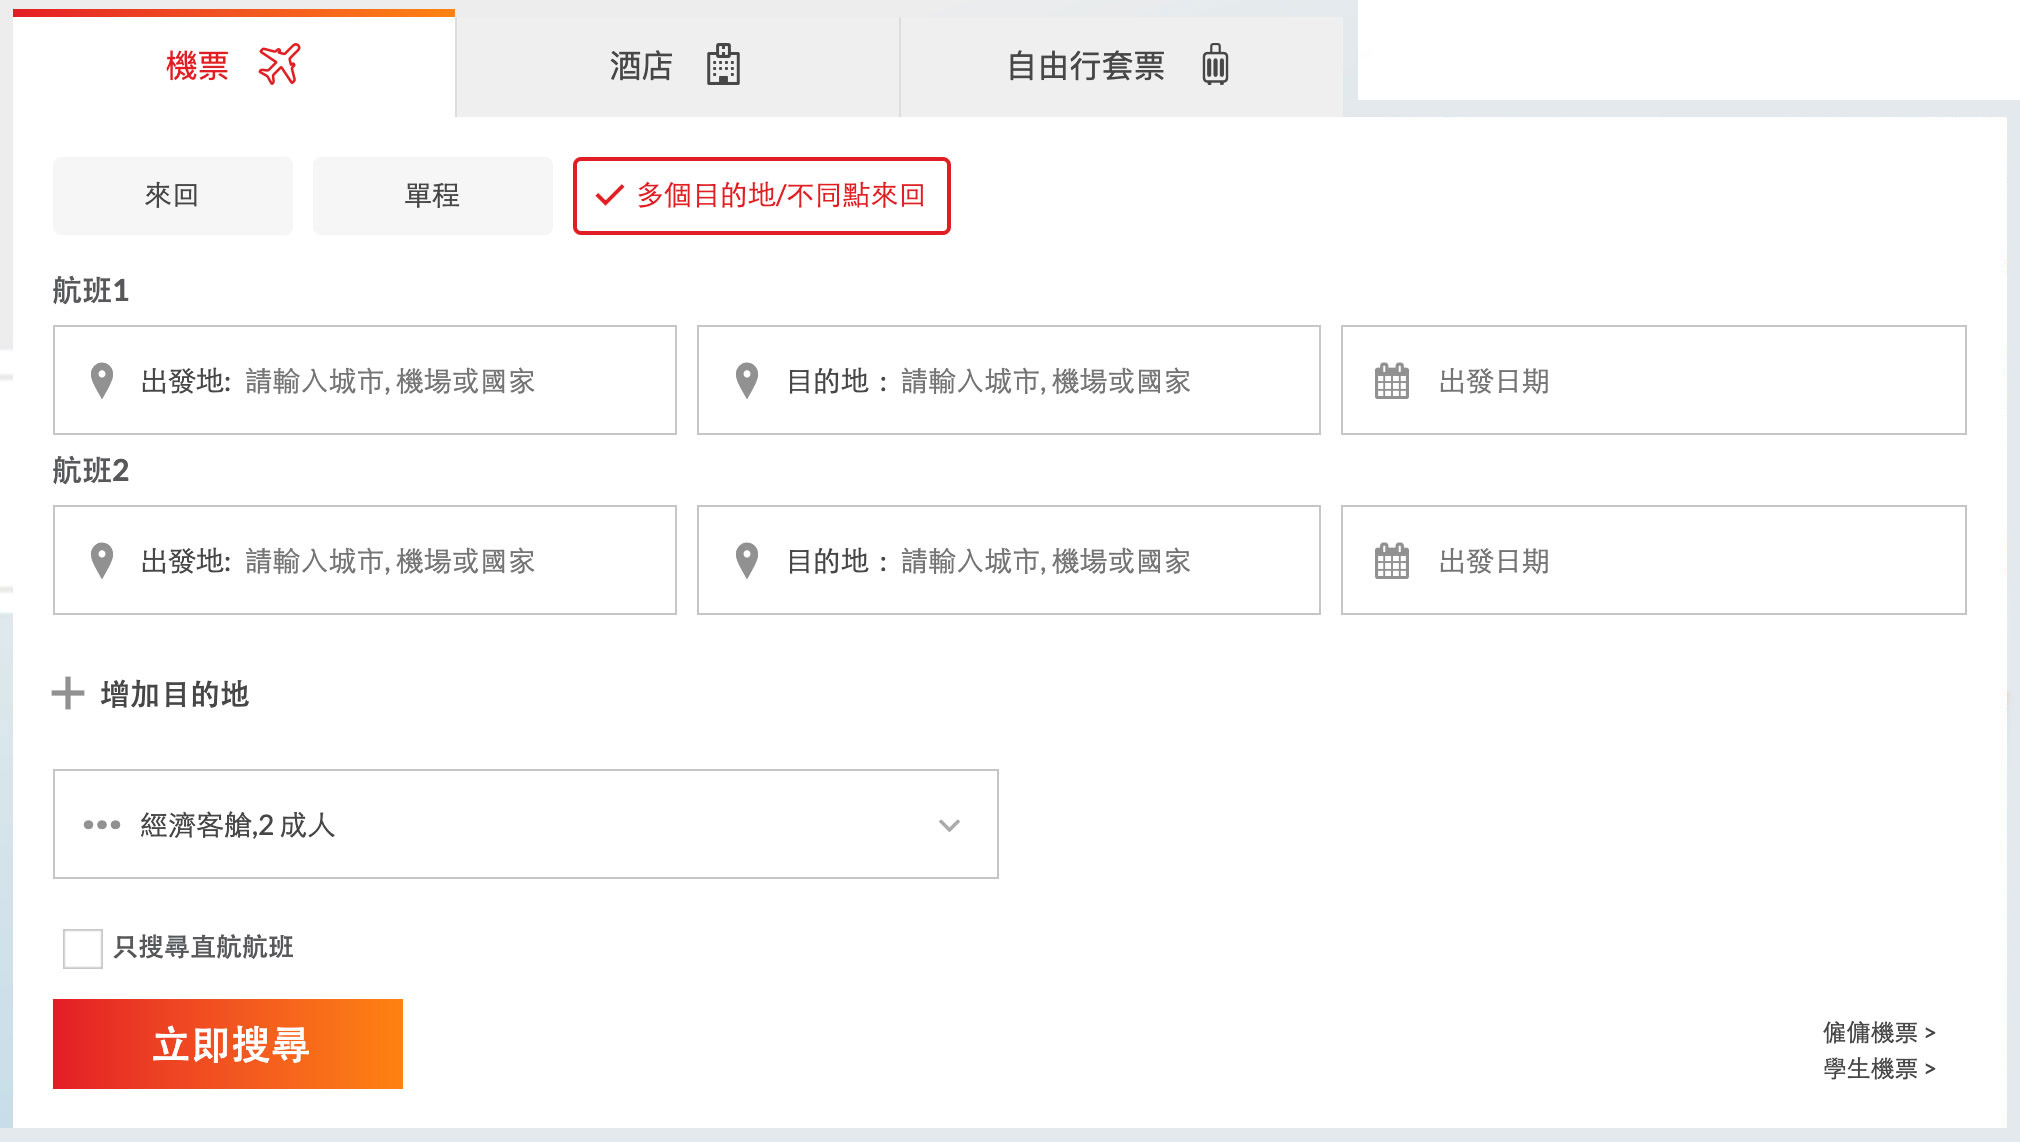Click 立即搜尋 search button
The width and height of the screenshot is (2020, 1142).
228,1044
